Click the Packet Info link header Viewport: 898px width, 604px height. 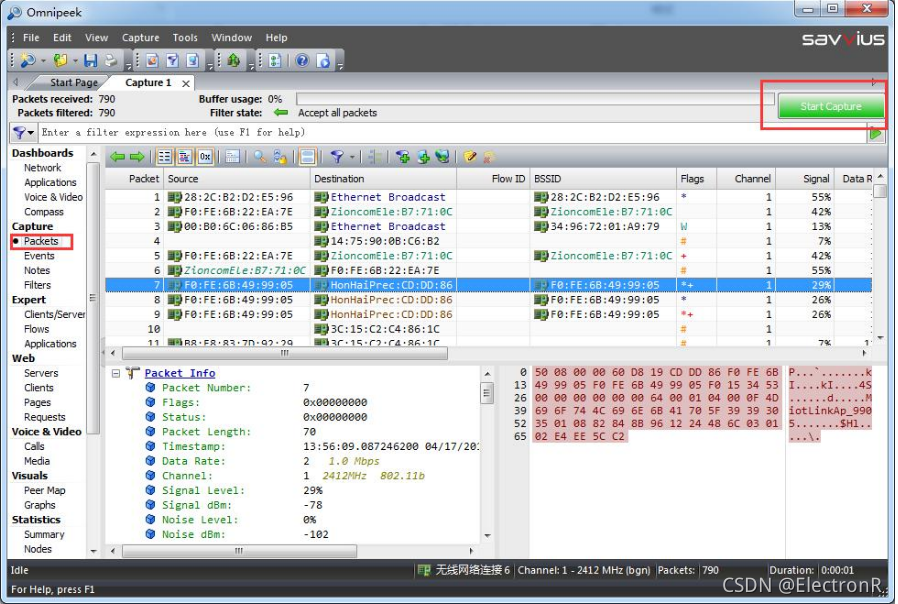180,373
